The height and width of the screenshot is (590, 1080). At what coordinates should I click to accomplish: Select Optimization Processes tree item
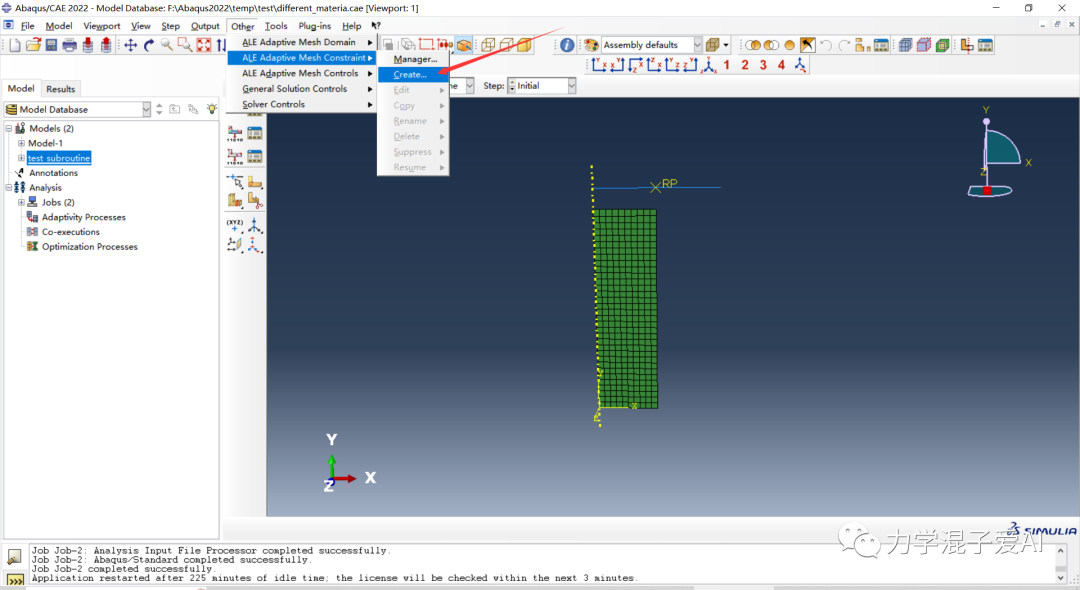tap(90, 246)
